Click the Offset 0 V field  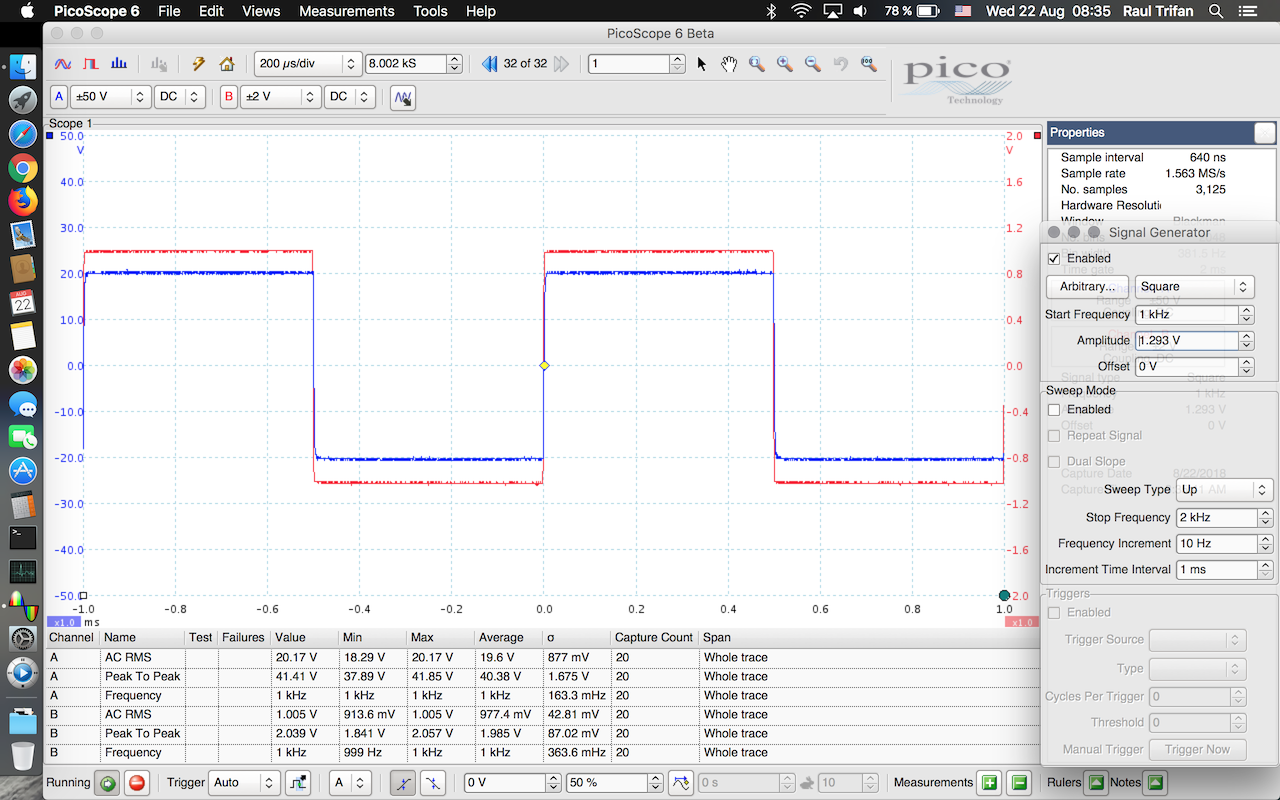point(1186,367)
